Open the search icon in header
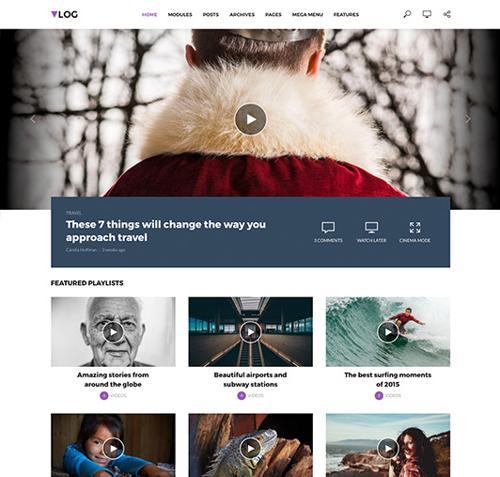Image resolution: width=500 pixels, height=477 pixels. (x=407, y=14)
